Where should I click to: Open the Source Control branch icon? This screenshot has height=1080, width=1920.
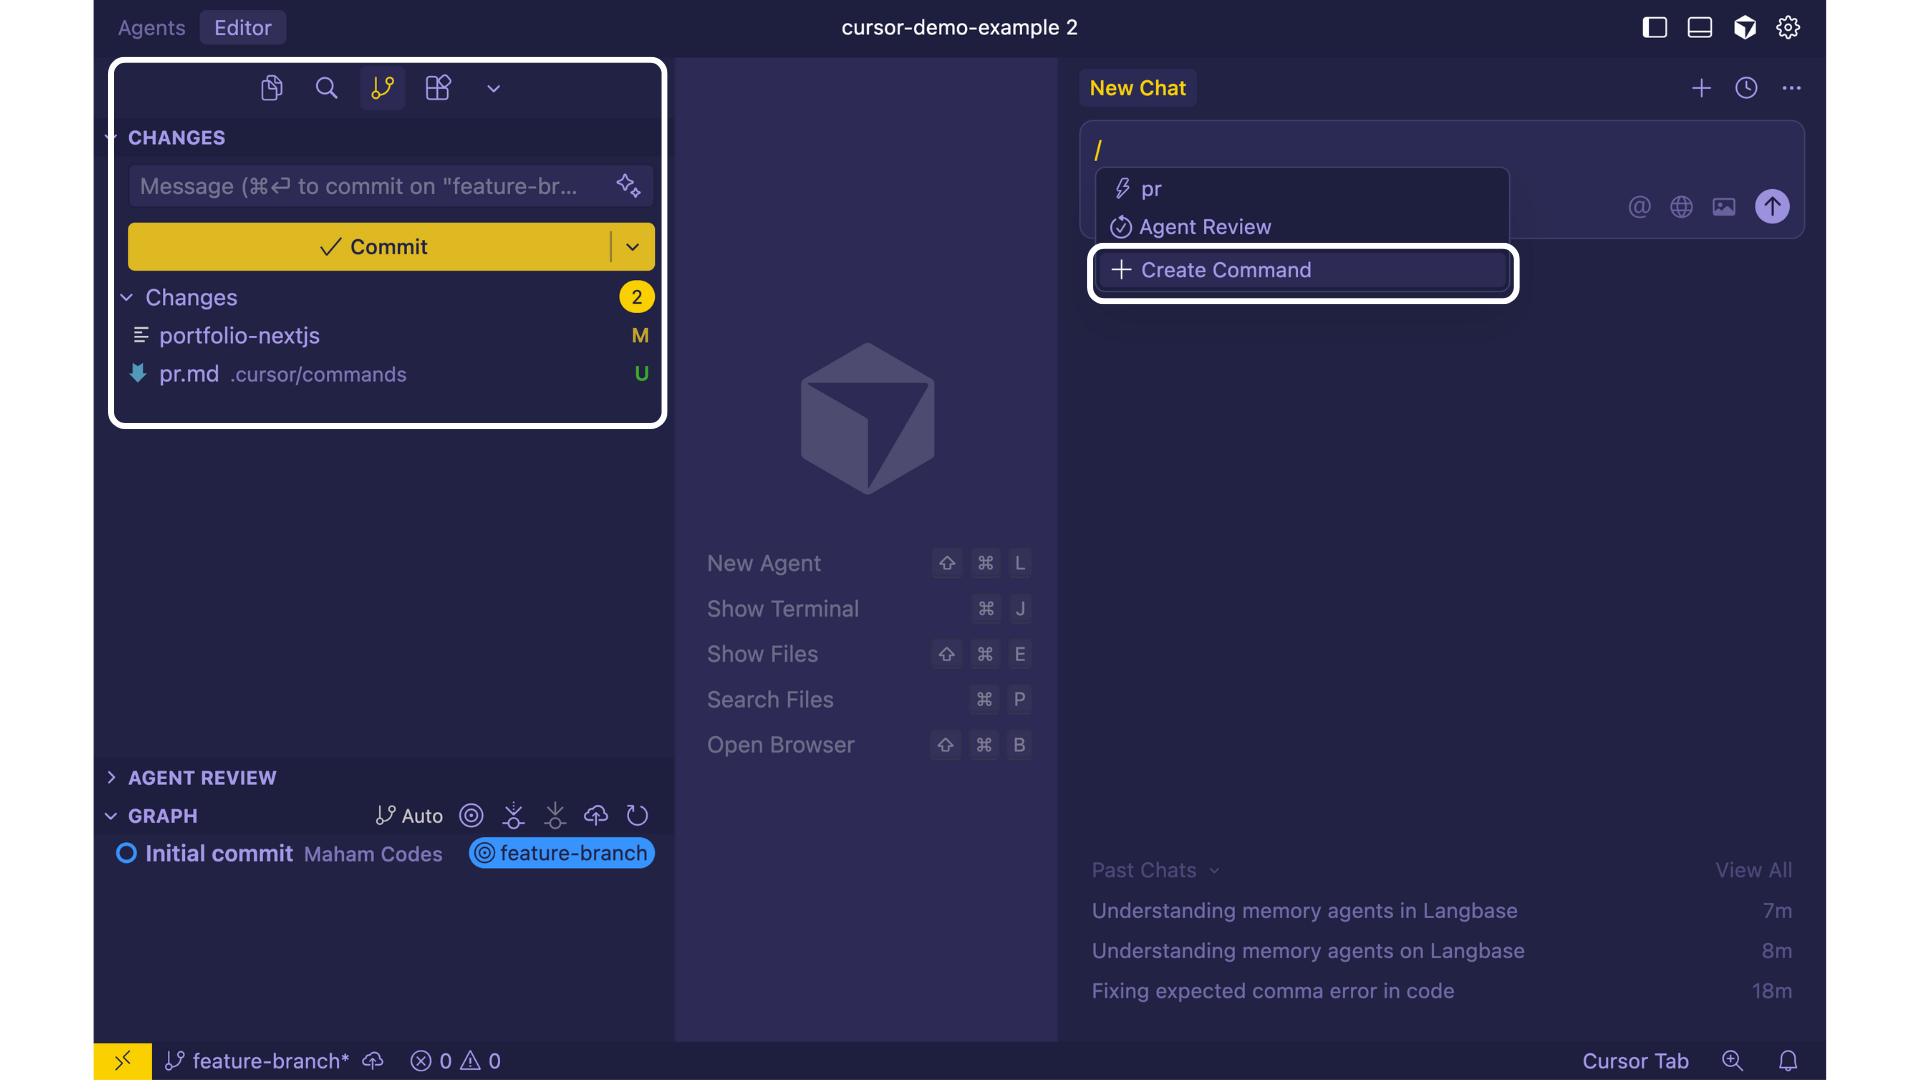[382, 88]
